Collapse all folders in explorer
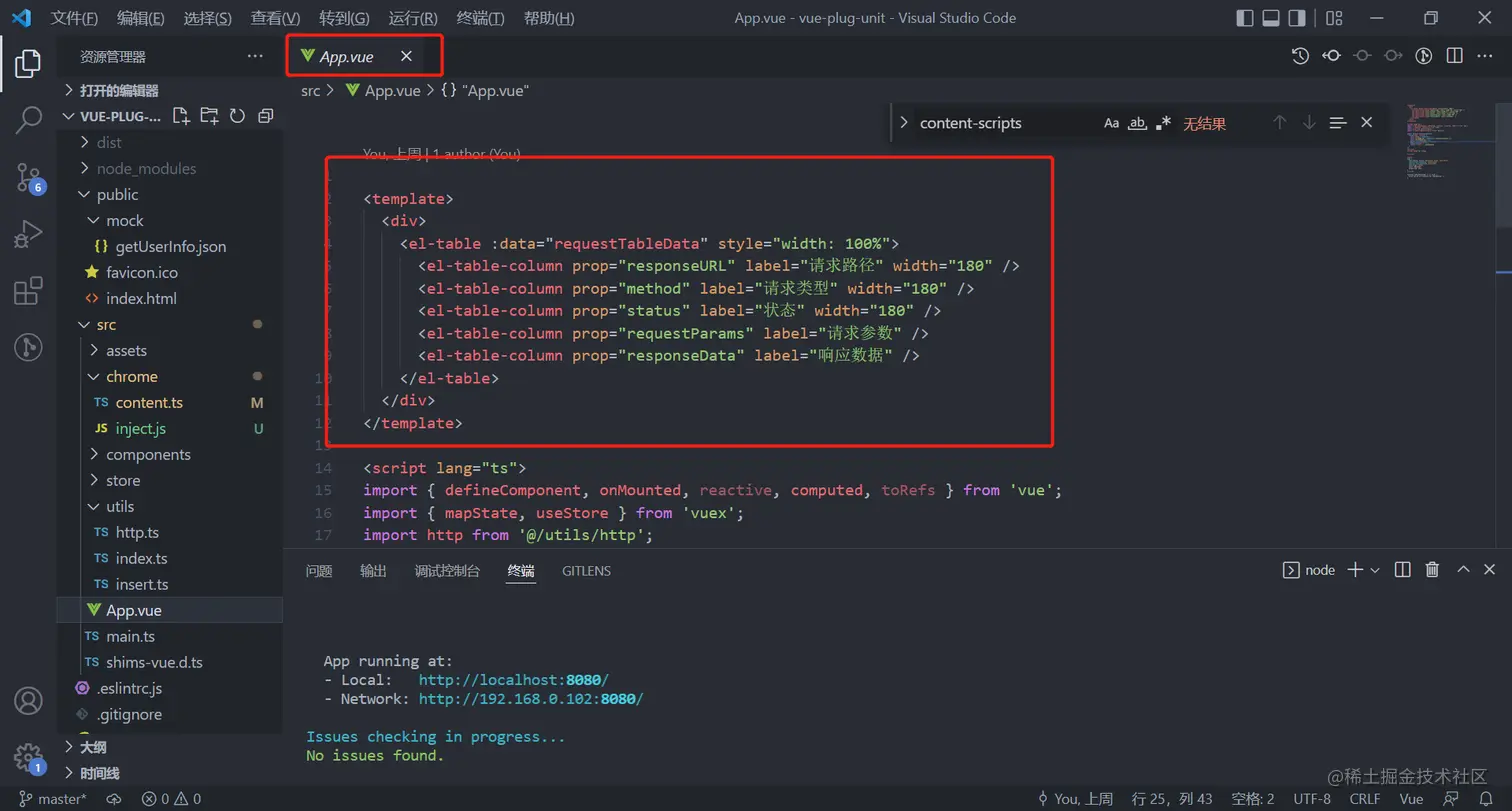1512x811 pixels. click(265, 116)
